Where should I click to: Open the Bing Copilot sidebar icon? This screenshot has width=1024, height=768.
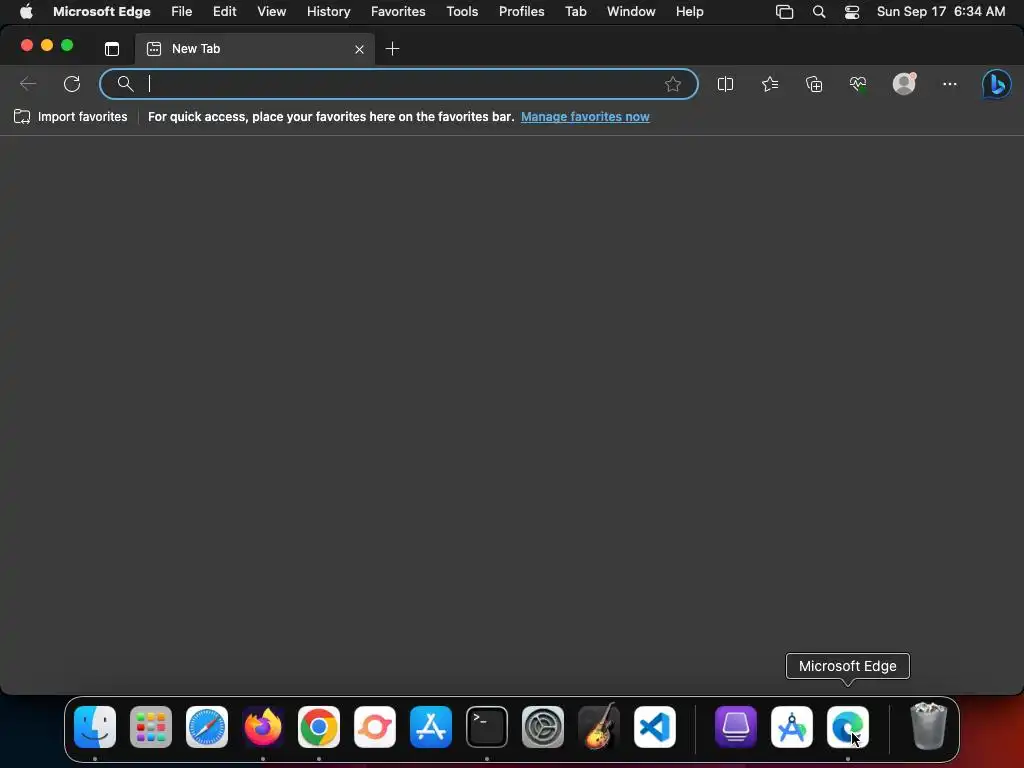pos(997,84)
